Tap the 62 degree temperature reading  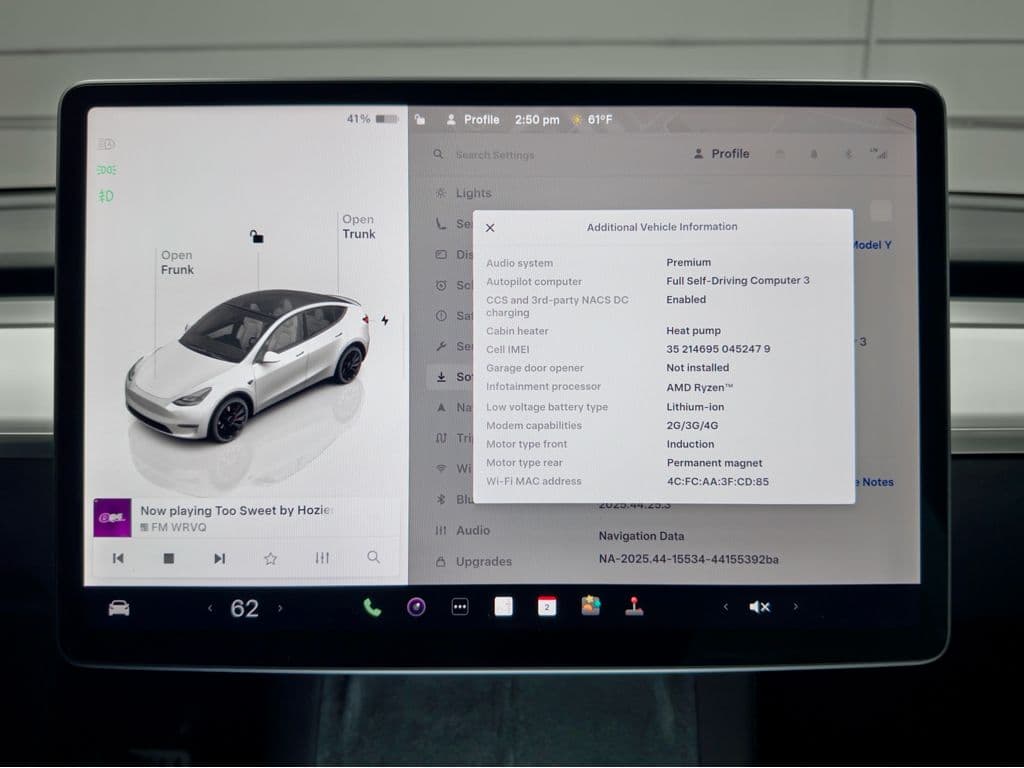point(244,608)
